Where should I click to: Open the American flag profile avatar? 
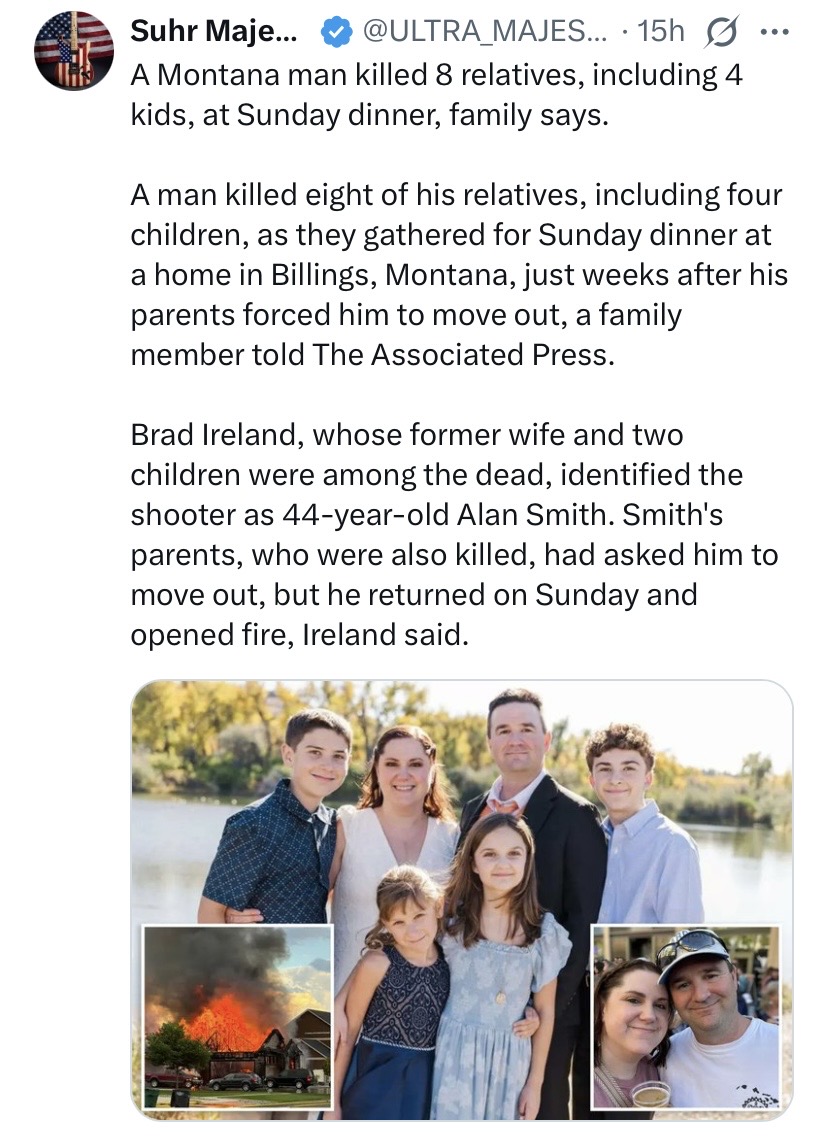pos(74,51)
